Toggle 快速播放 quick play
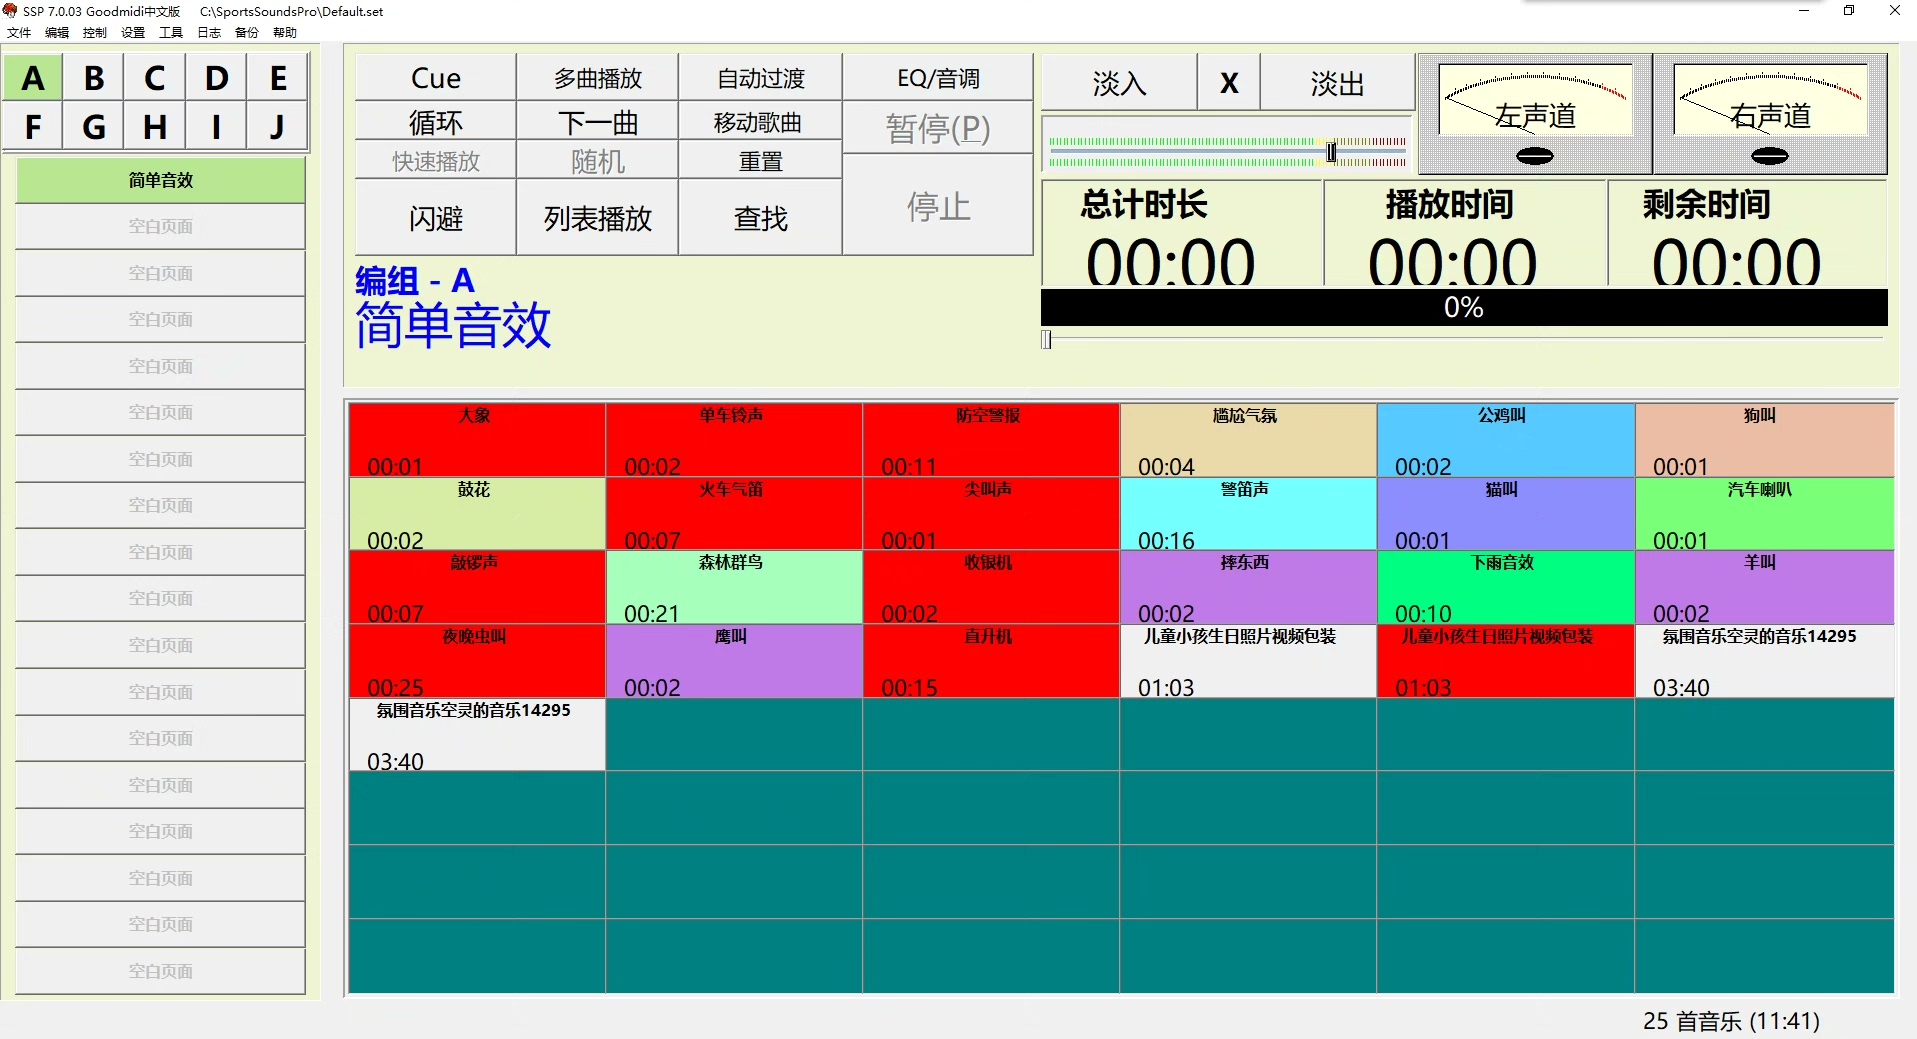This screenshot has width=1917, height=1039. tap(436, 161)
